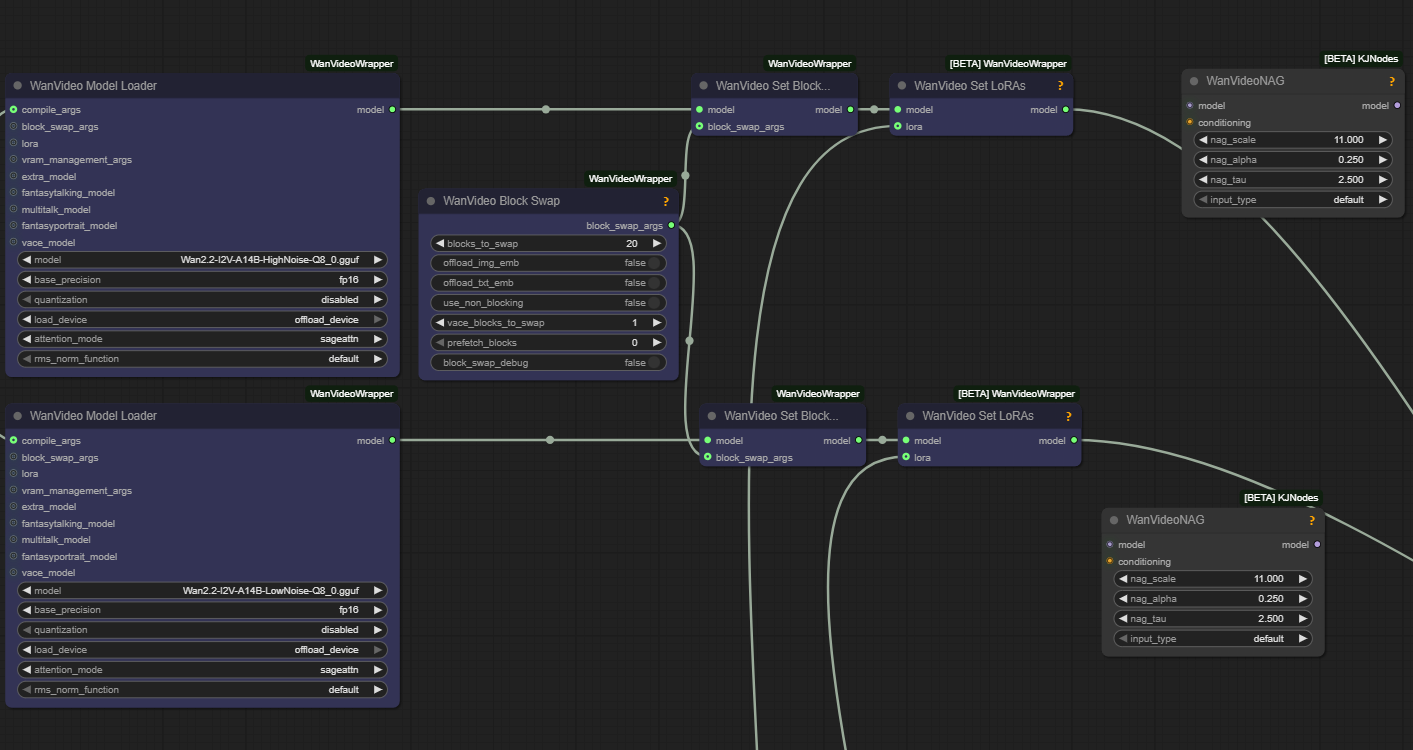This screenshot has width=1413, height=750.
Task: Decrease nag_scale in lower WanVideoNAG
Action: (1122, 579)
